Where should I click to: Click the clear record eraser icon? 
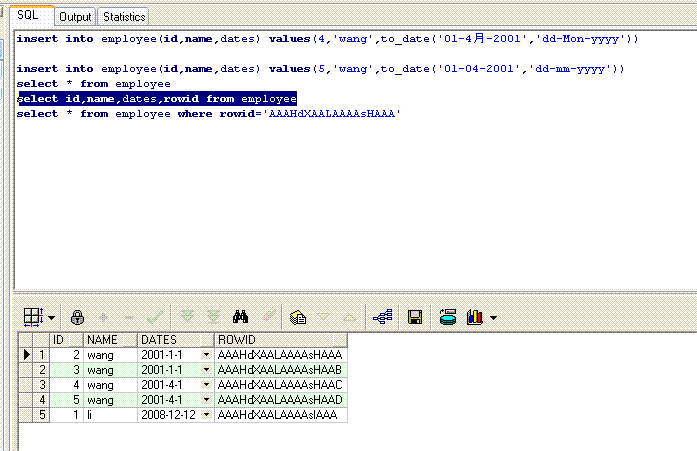click(x=269, y=316)
